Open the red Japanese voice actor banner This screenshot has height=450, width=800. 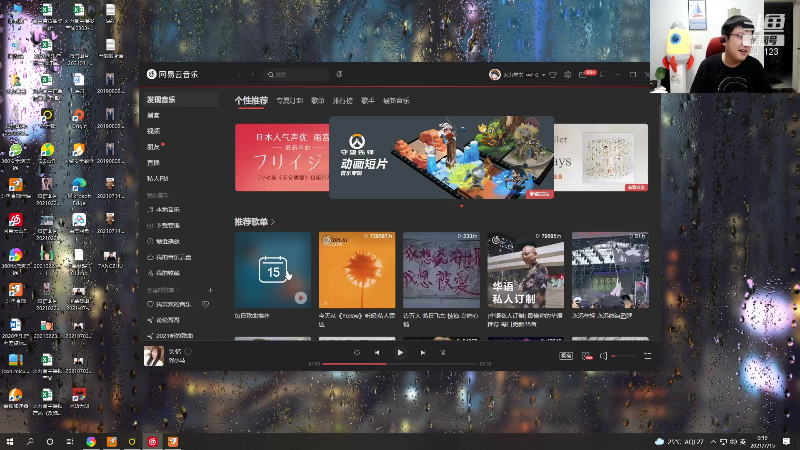pyautogui.click(x=282, y=157)
